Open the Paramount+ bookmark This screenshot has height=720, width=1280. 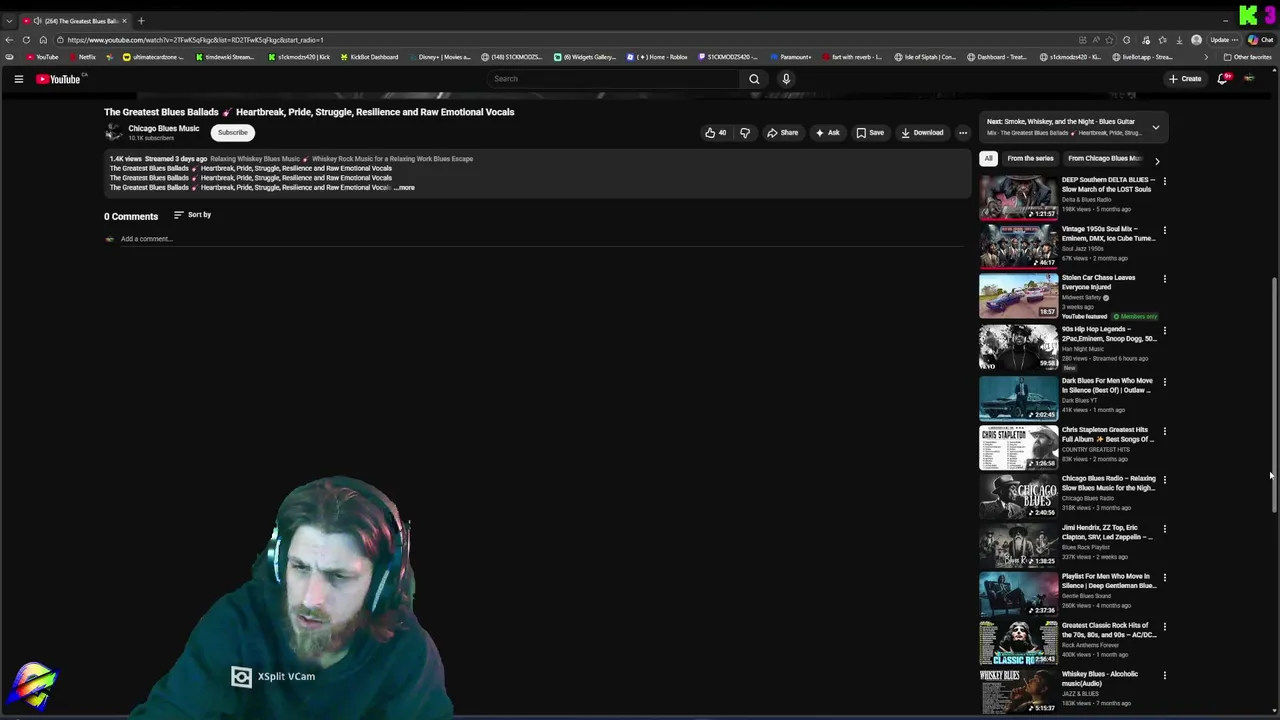click(x=791, y=57)
